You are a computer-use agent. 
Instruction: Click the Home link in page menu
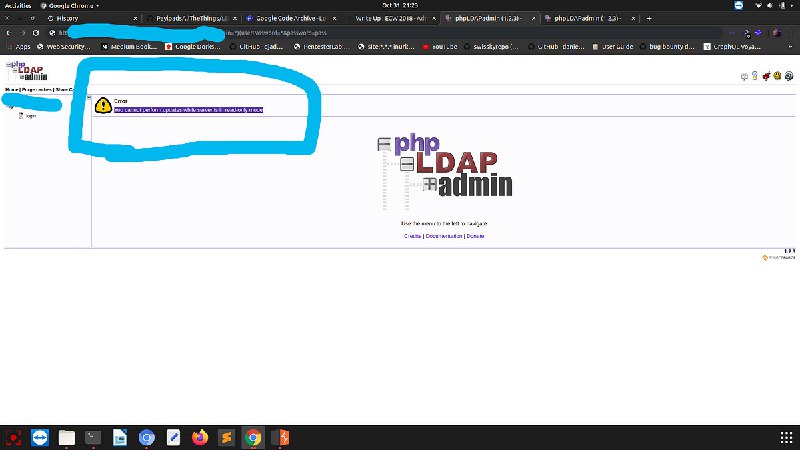(x=11, y=89)
